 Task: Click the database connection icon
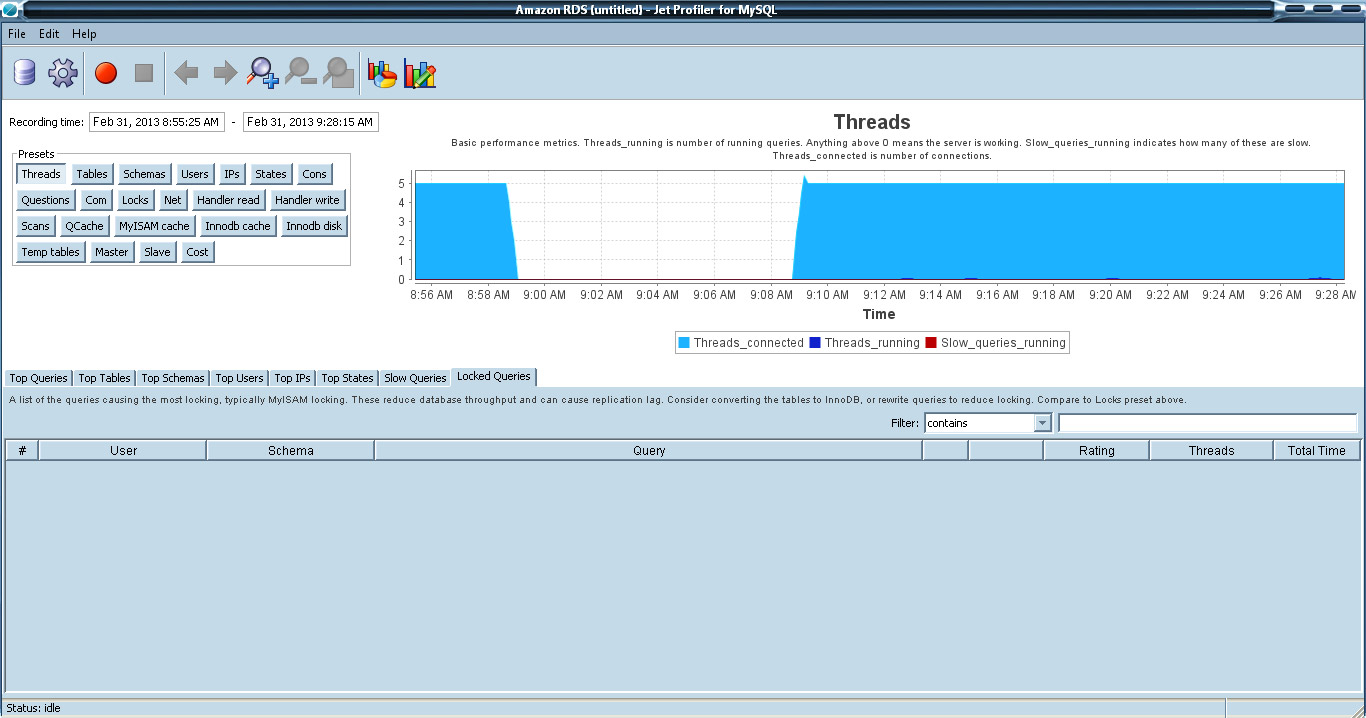[24, 72]
